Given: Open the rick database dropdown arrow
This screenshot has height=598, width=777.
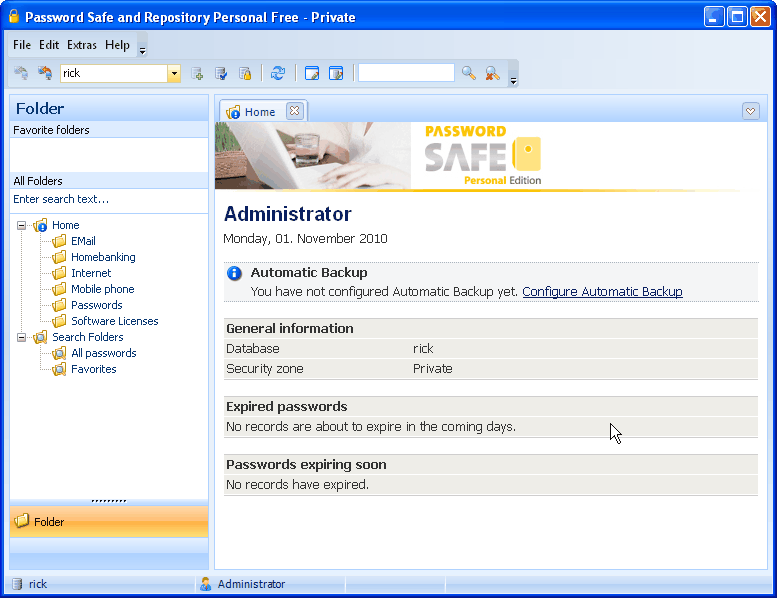Looking at the screenshot, I should [x=174, y=74].
